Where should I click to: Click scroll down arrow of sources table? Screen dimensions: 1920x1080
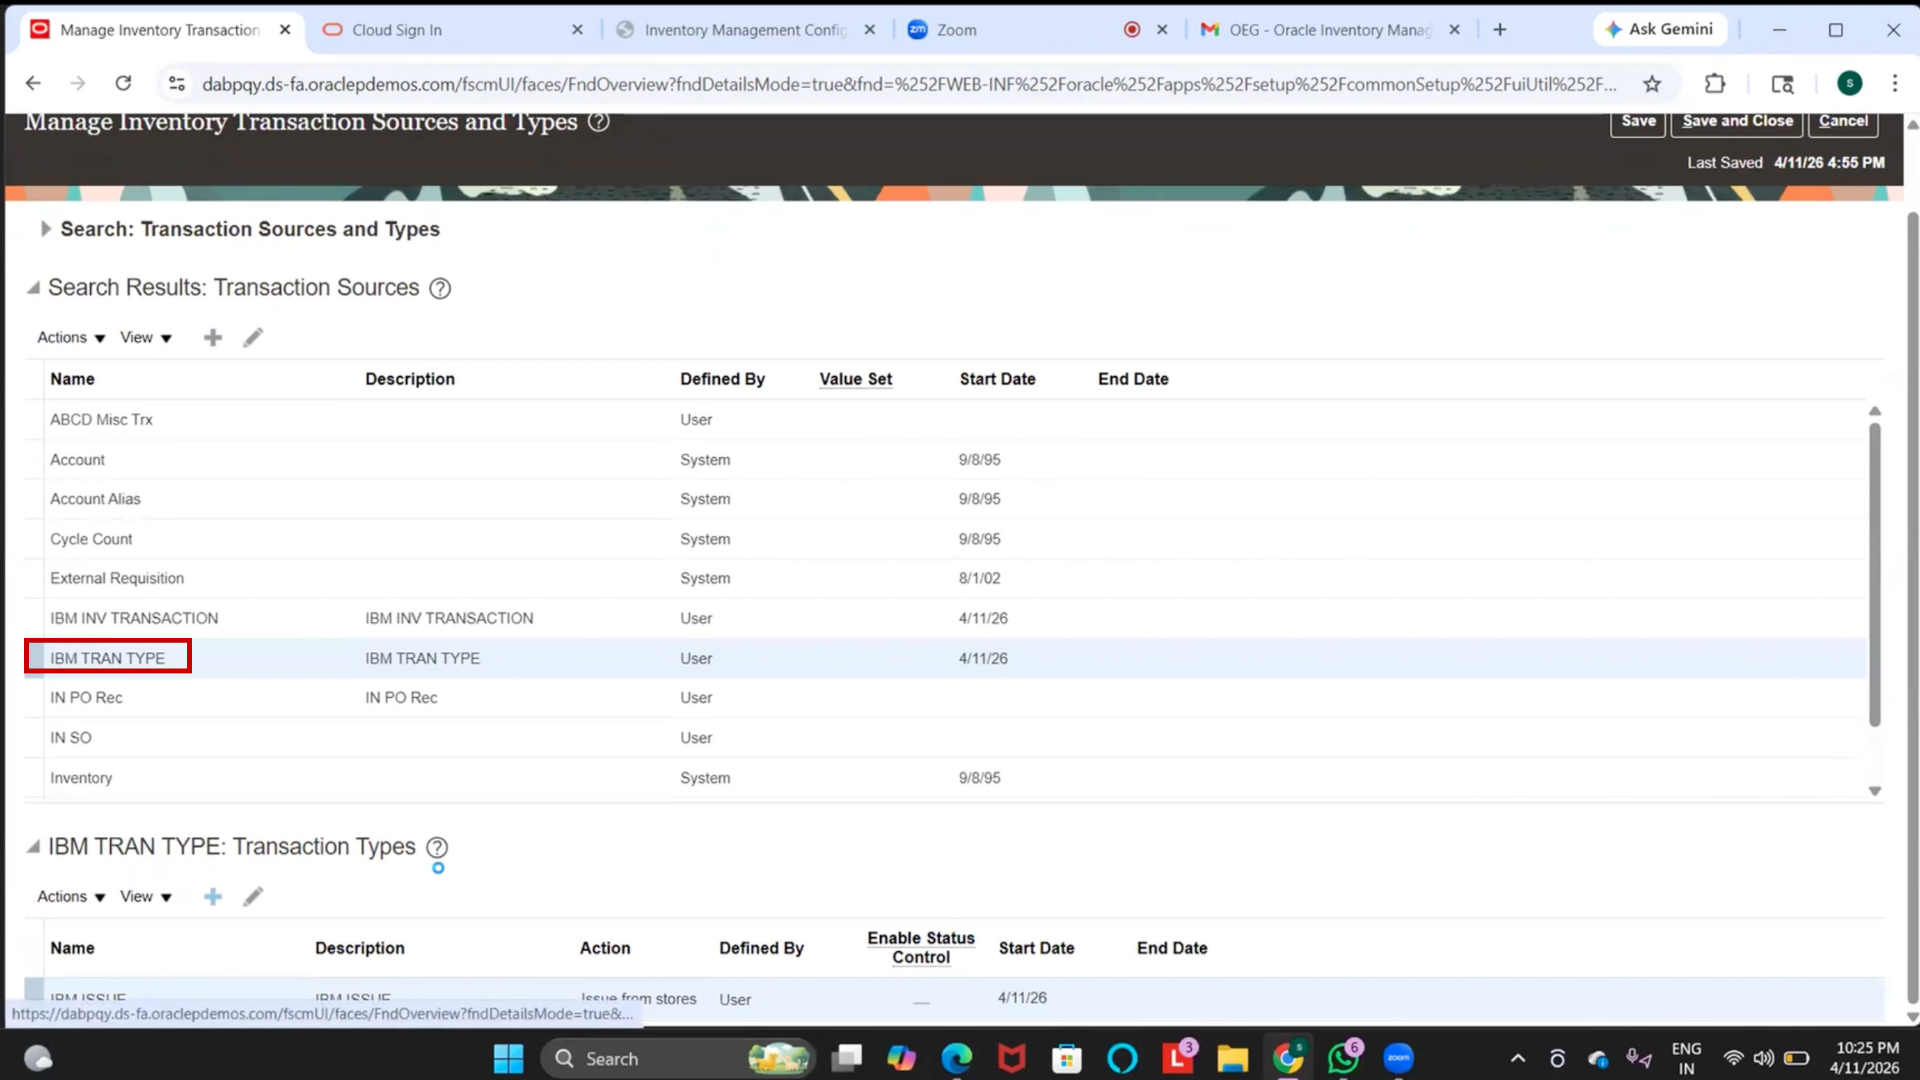click(1874, 791)
